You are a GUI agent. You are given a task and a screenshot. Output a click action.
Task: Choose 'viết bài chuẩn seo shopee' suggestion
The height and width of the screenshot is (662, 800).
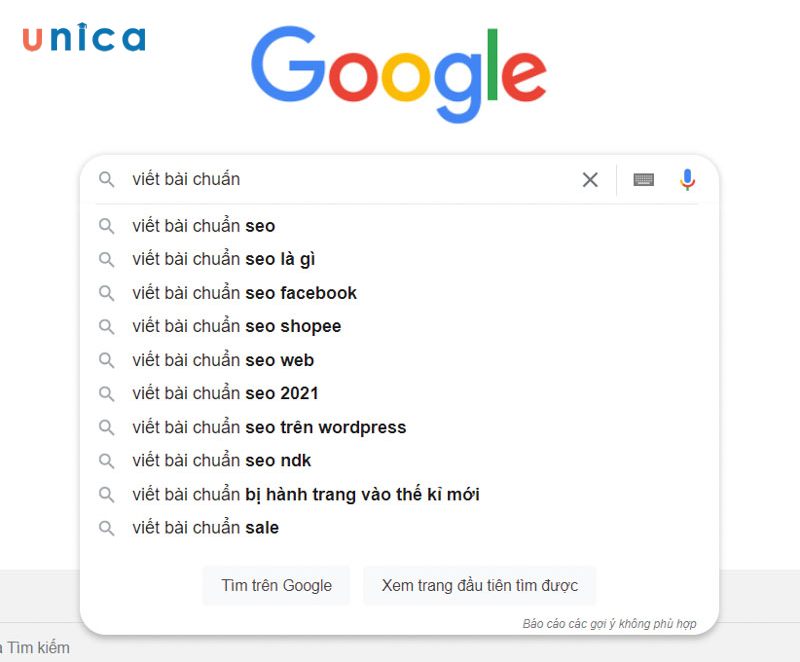click(x=237, y=326)
